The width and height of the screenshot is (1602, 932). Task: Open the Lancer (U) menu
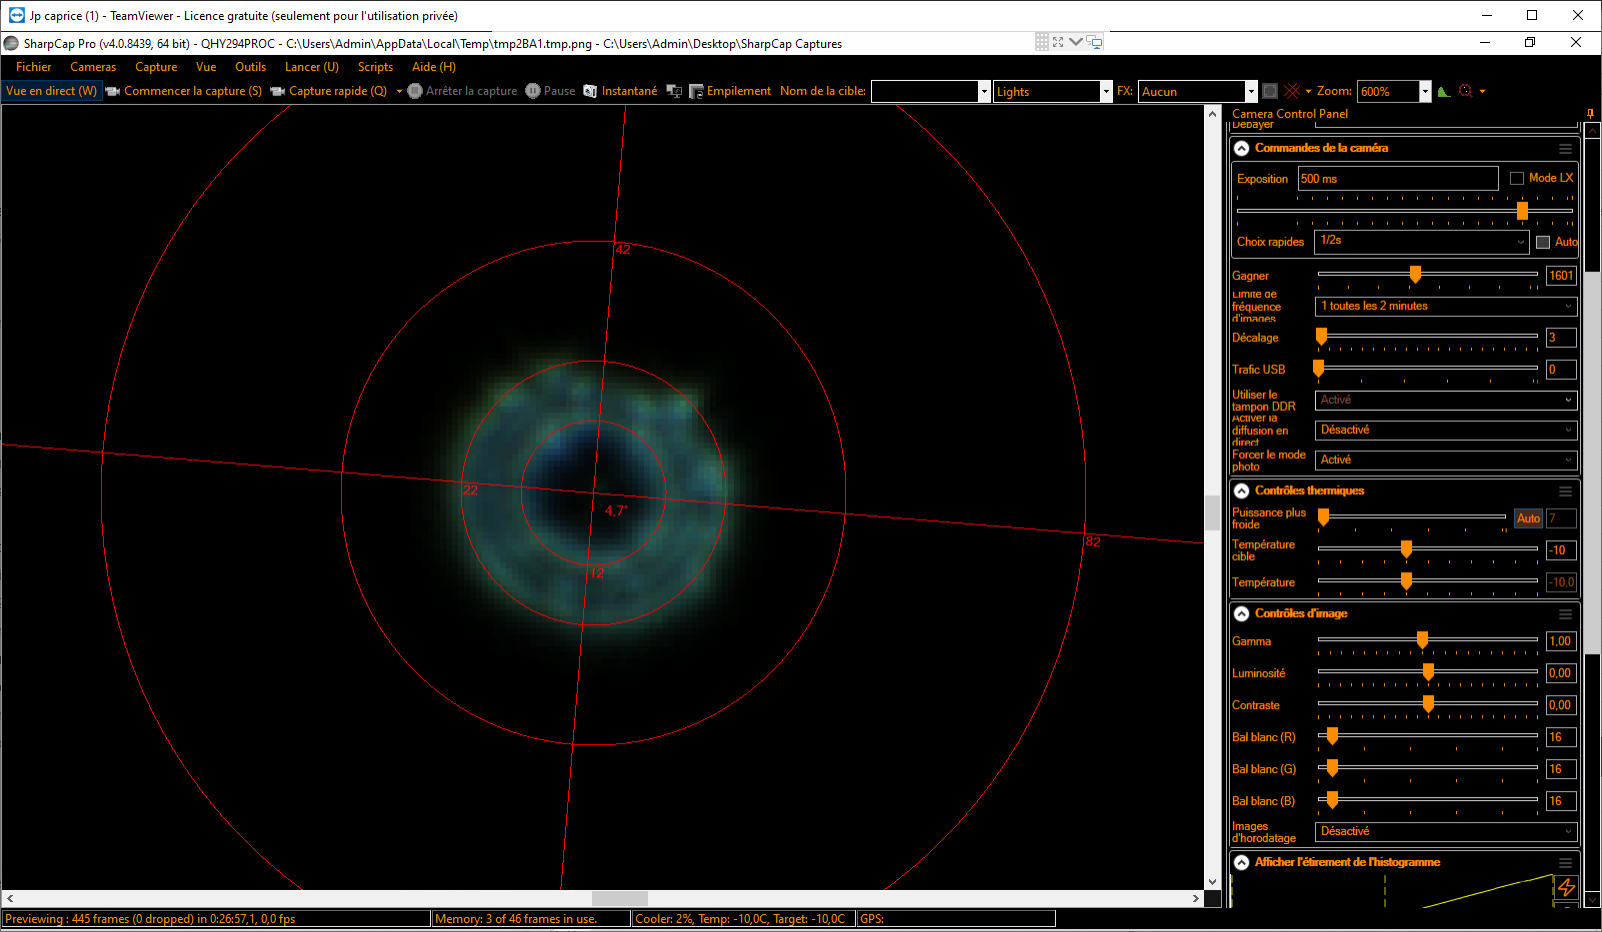click(x=312, y=67)
